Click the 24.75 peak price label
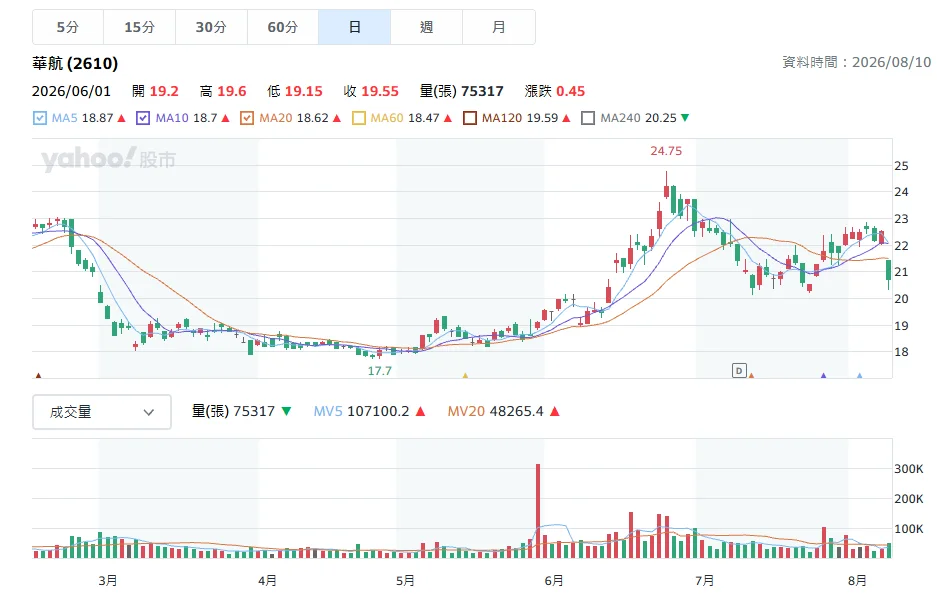Screen dimensions: 937x597 (x=666, y=151)
